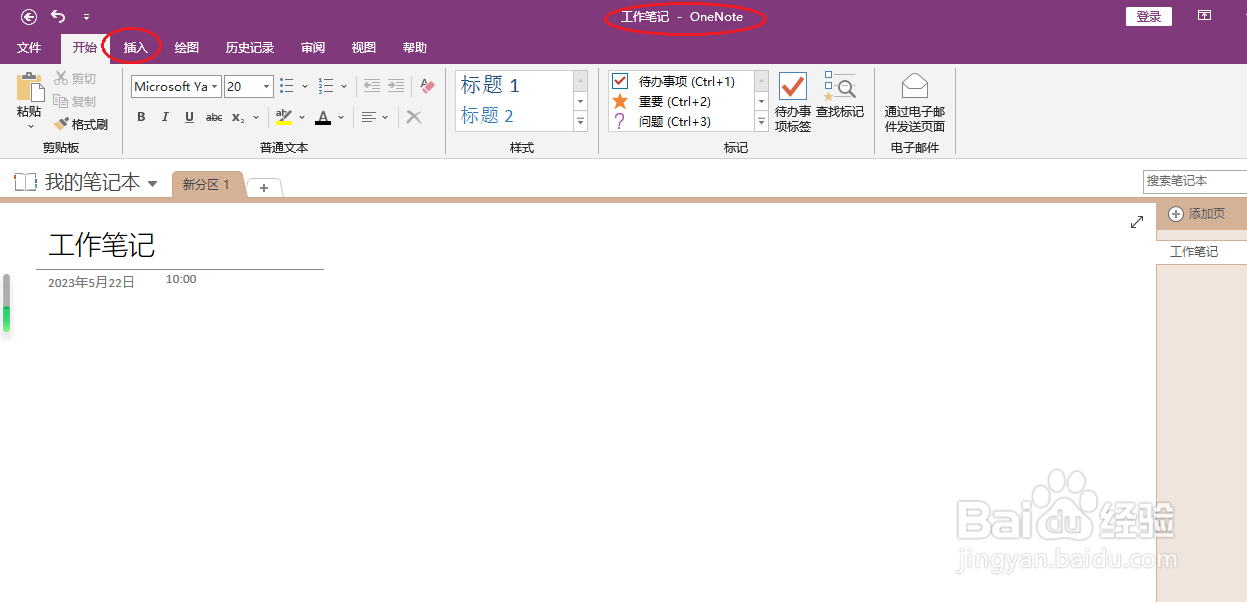Open highlight color picker arrow
The image size is (1247, 602).
(302, 117)
